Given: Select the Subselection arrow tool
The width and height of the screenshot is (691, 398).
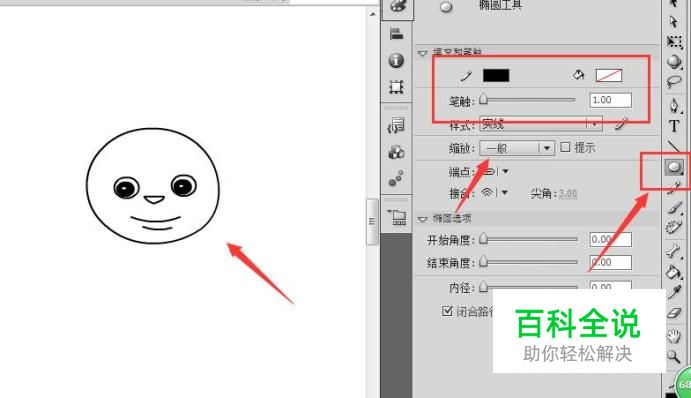Looking at the screenshot, I should click(x=673, y=22).
